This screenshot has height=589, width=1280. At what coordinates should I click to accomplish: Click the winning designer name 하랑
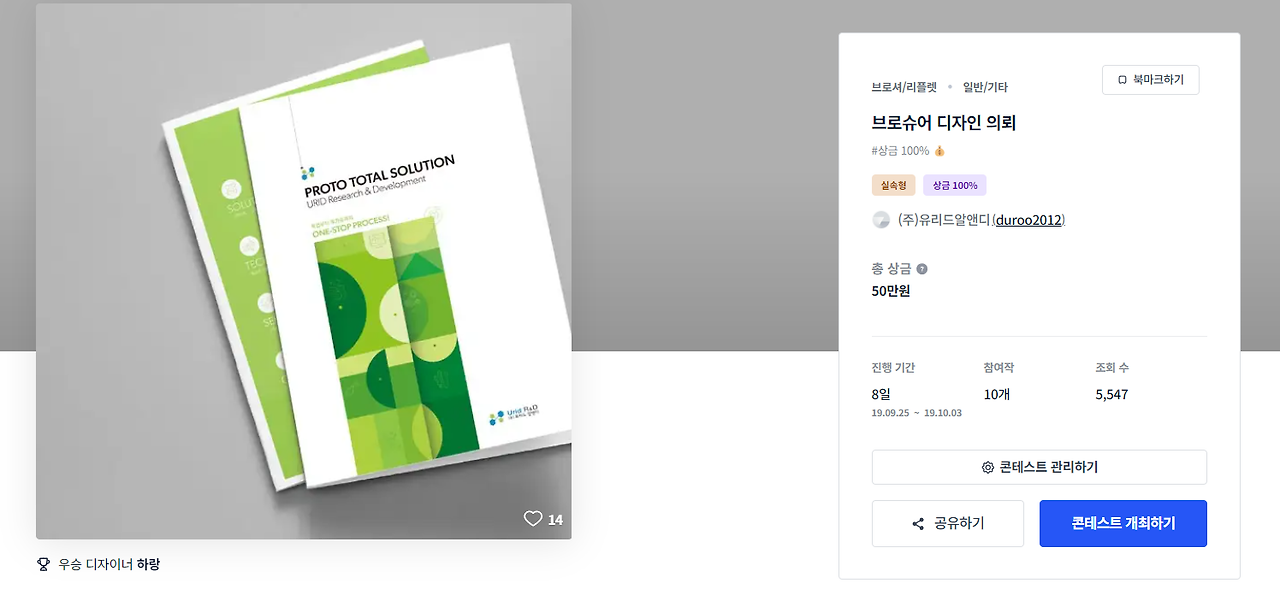coord(149,564)
